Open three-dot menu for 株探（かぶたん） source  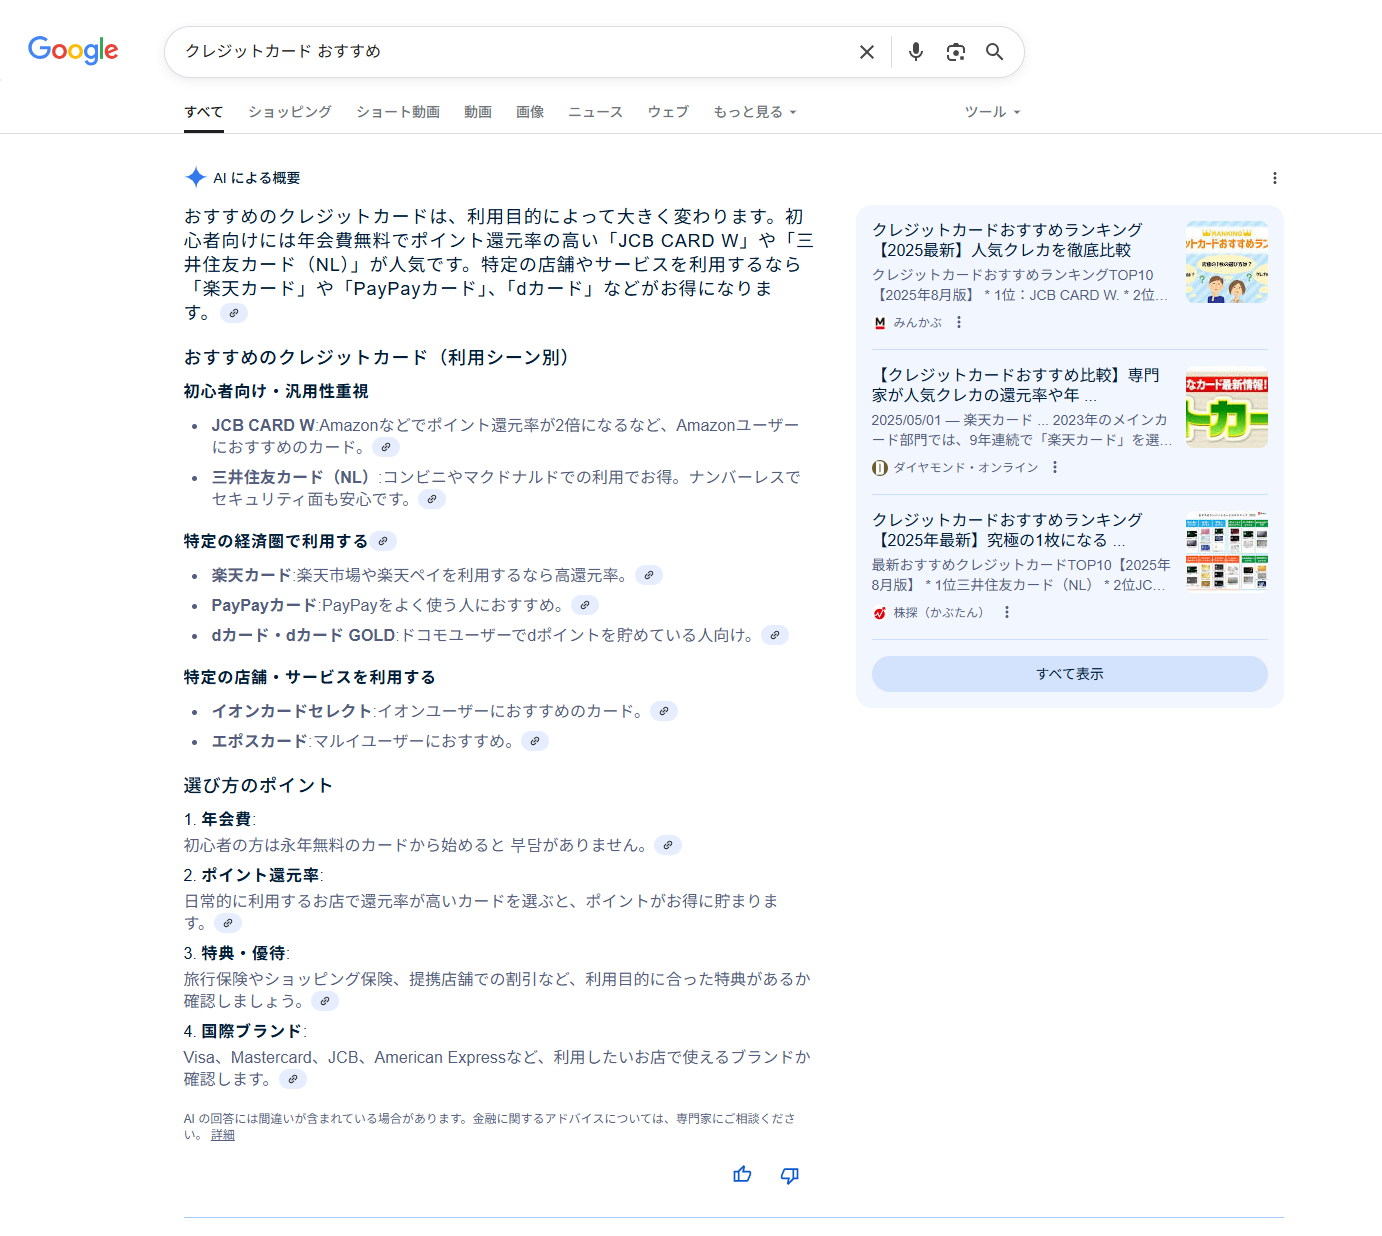point(1007,612)
